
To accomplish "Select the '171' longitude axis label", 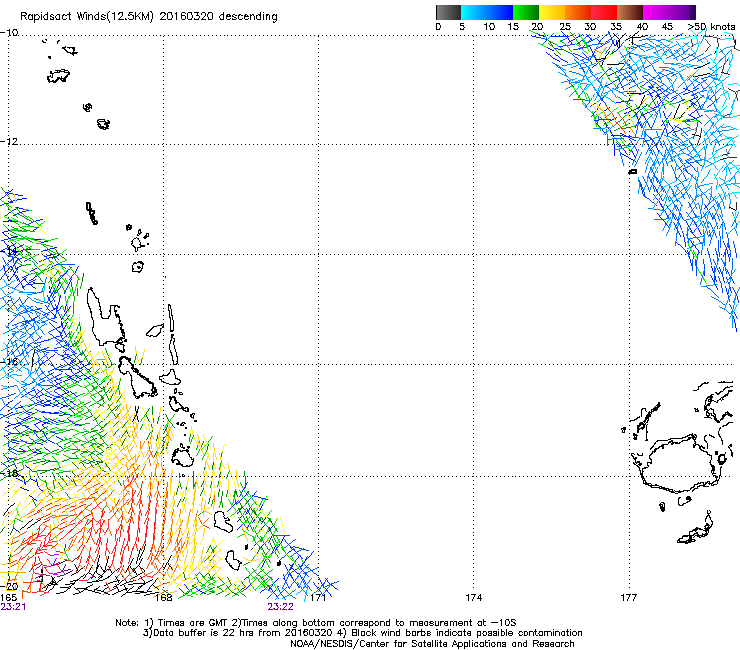I will 318,598.
